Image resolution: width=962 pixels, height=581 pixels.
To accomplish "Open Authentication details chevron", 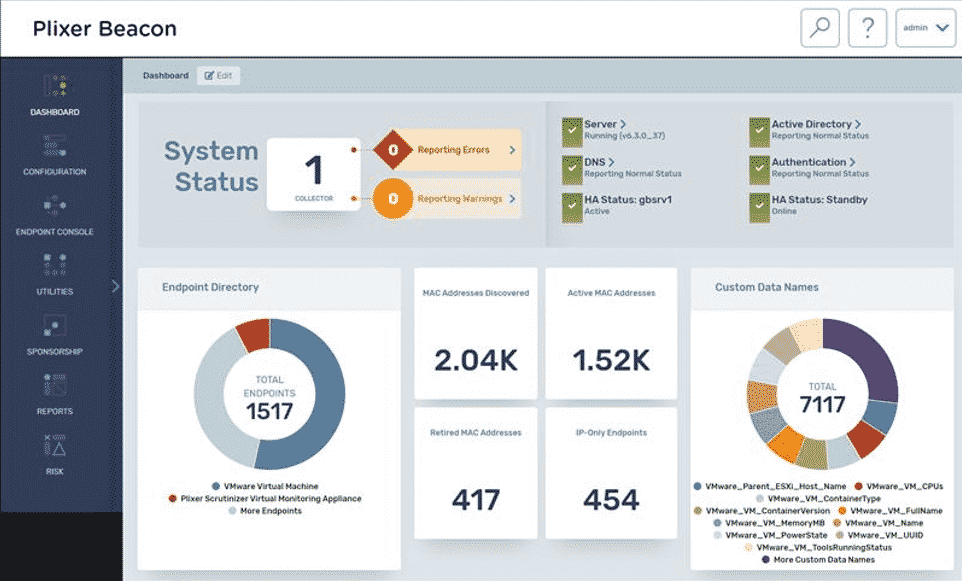I will pos(852,162).
